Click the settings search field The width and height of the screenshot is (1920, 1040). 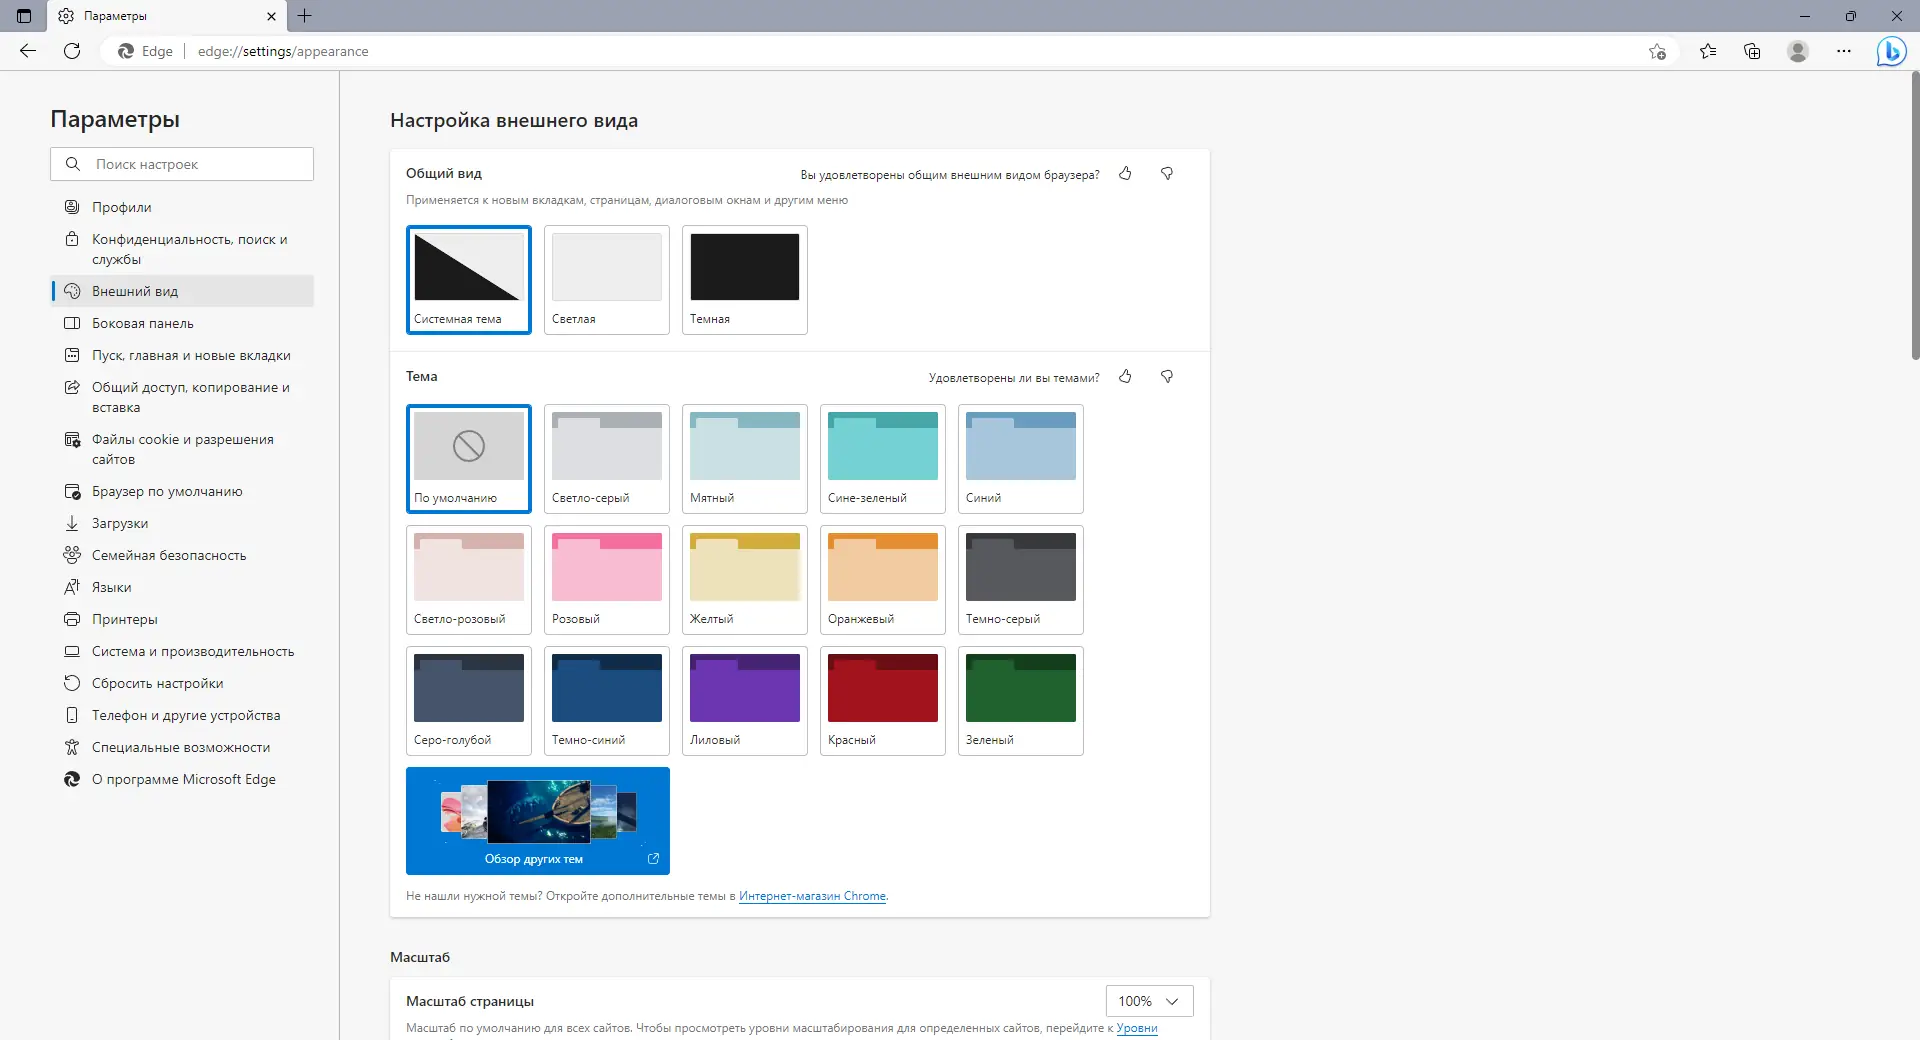181,163
